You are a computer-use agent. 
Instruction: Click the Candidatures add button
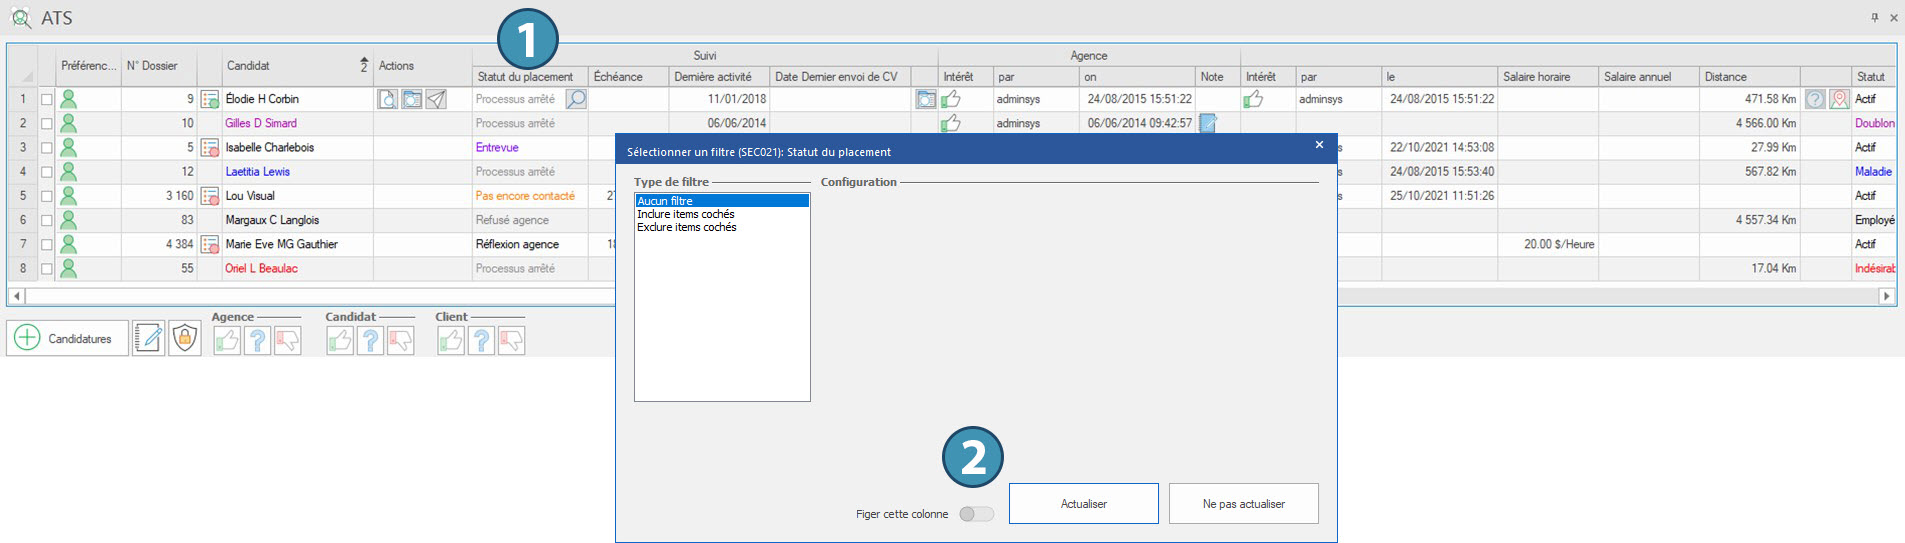click(x=68, y=339)
